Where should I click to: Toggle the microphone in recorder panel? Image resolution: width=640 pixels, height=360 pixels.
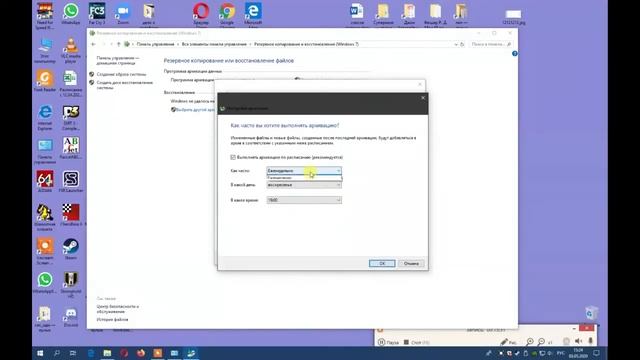[591, 341]
